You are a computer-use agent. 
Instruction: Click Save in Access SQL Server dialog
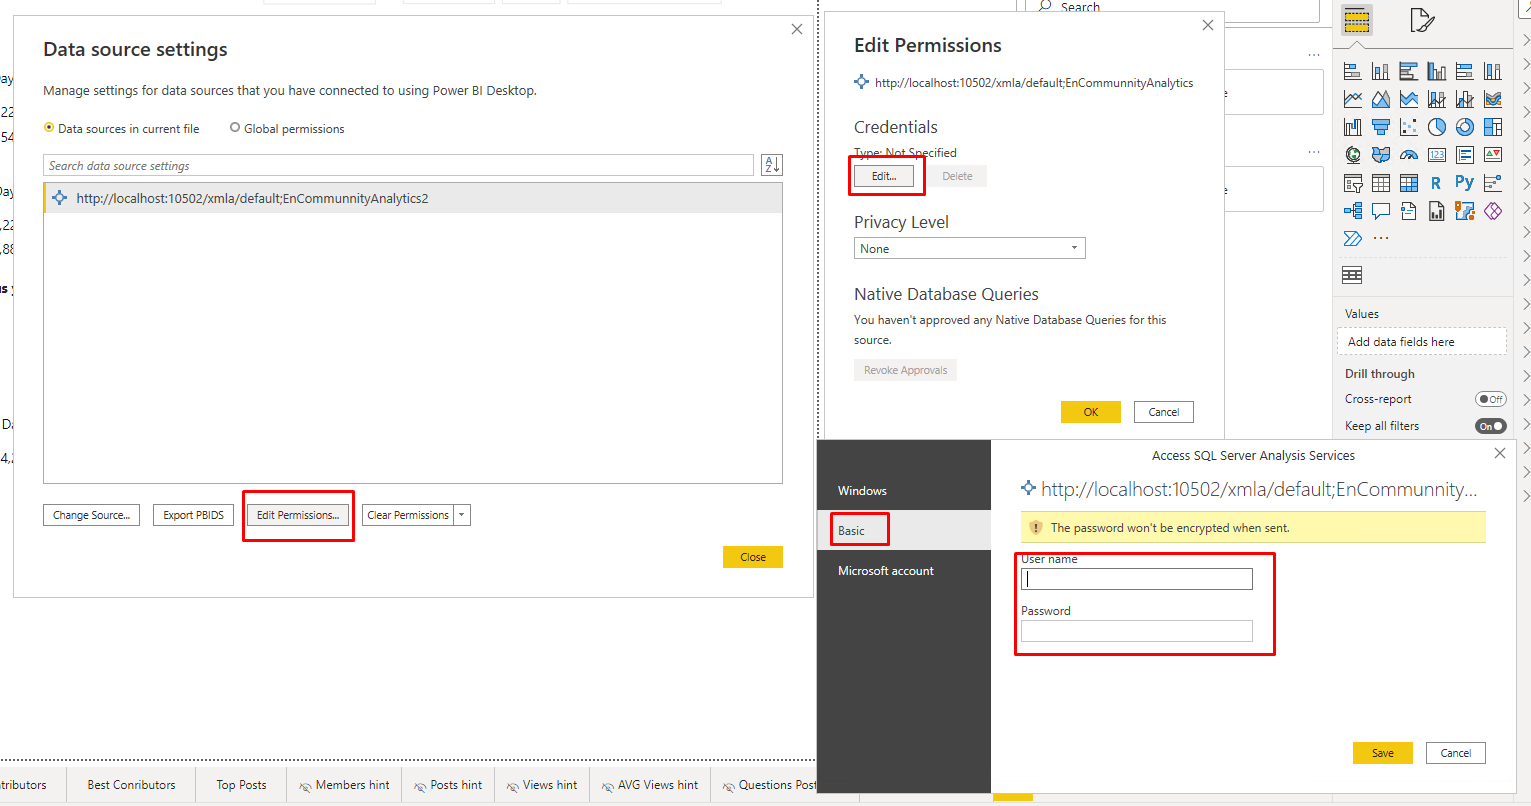click(x=1383, y=753)
